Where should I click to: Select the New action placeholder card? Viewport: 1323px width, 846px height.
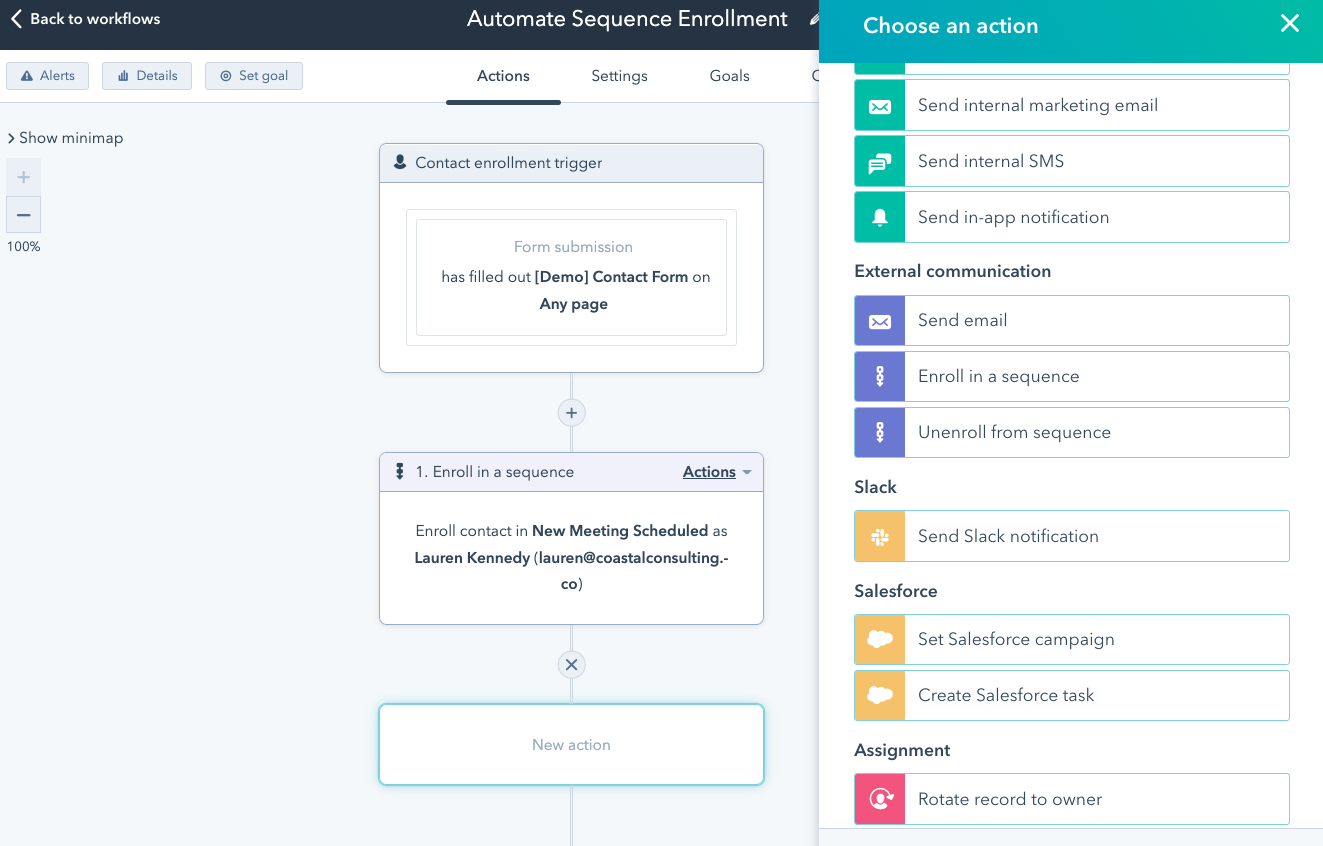click(x=571, y=745)
